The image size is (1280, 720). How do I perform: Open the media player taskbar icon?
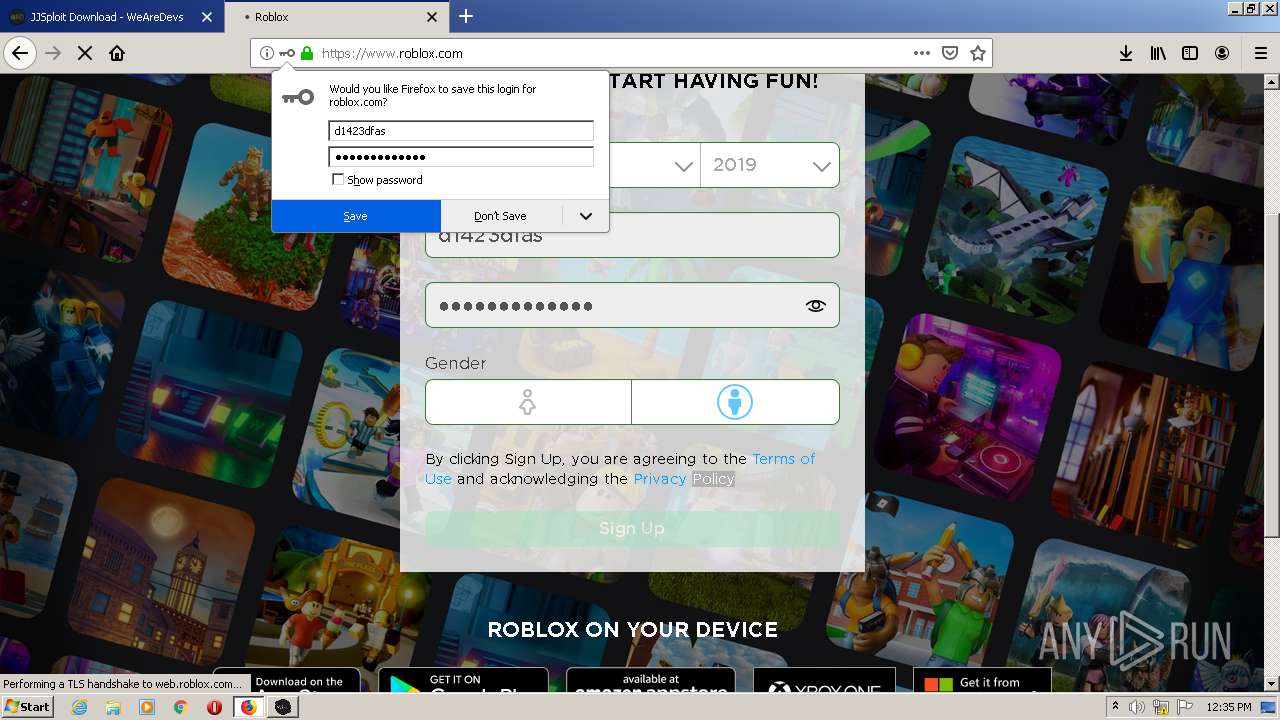point(147,707)
